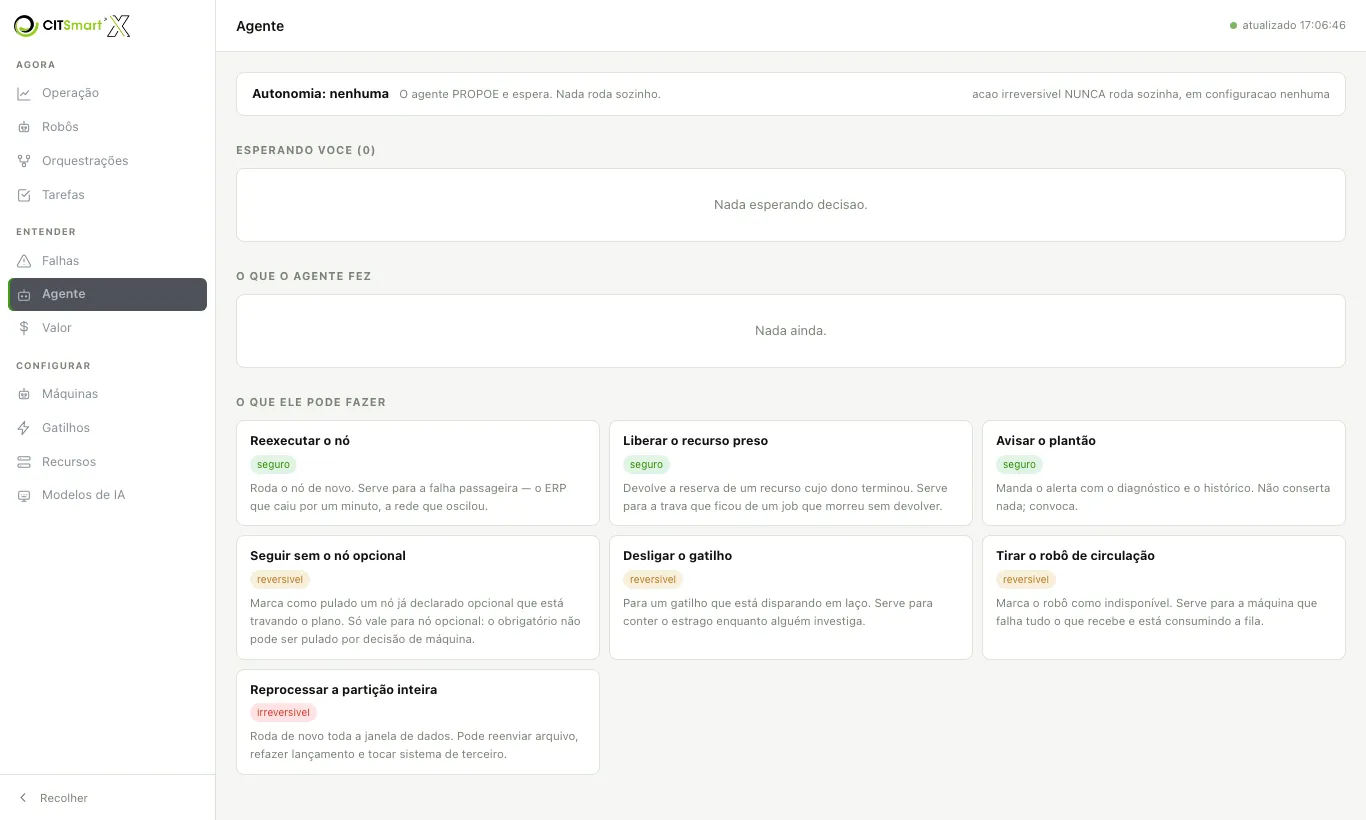This screenshot has height=820, width=1366.
Task: Click reversivel badge under Desligar o gatilho
Action: [x=653, y=579]
